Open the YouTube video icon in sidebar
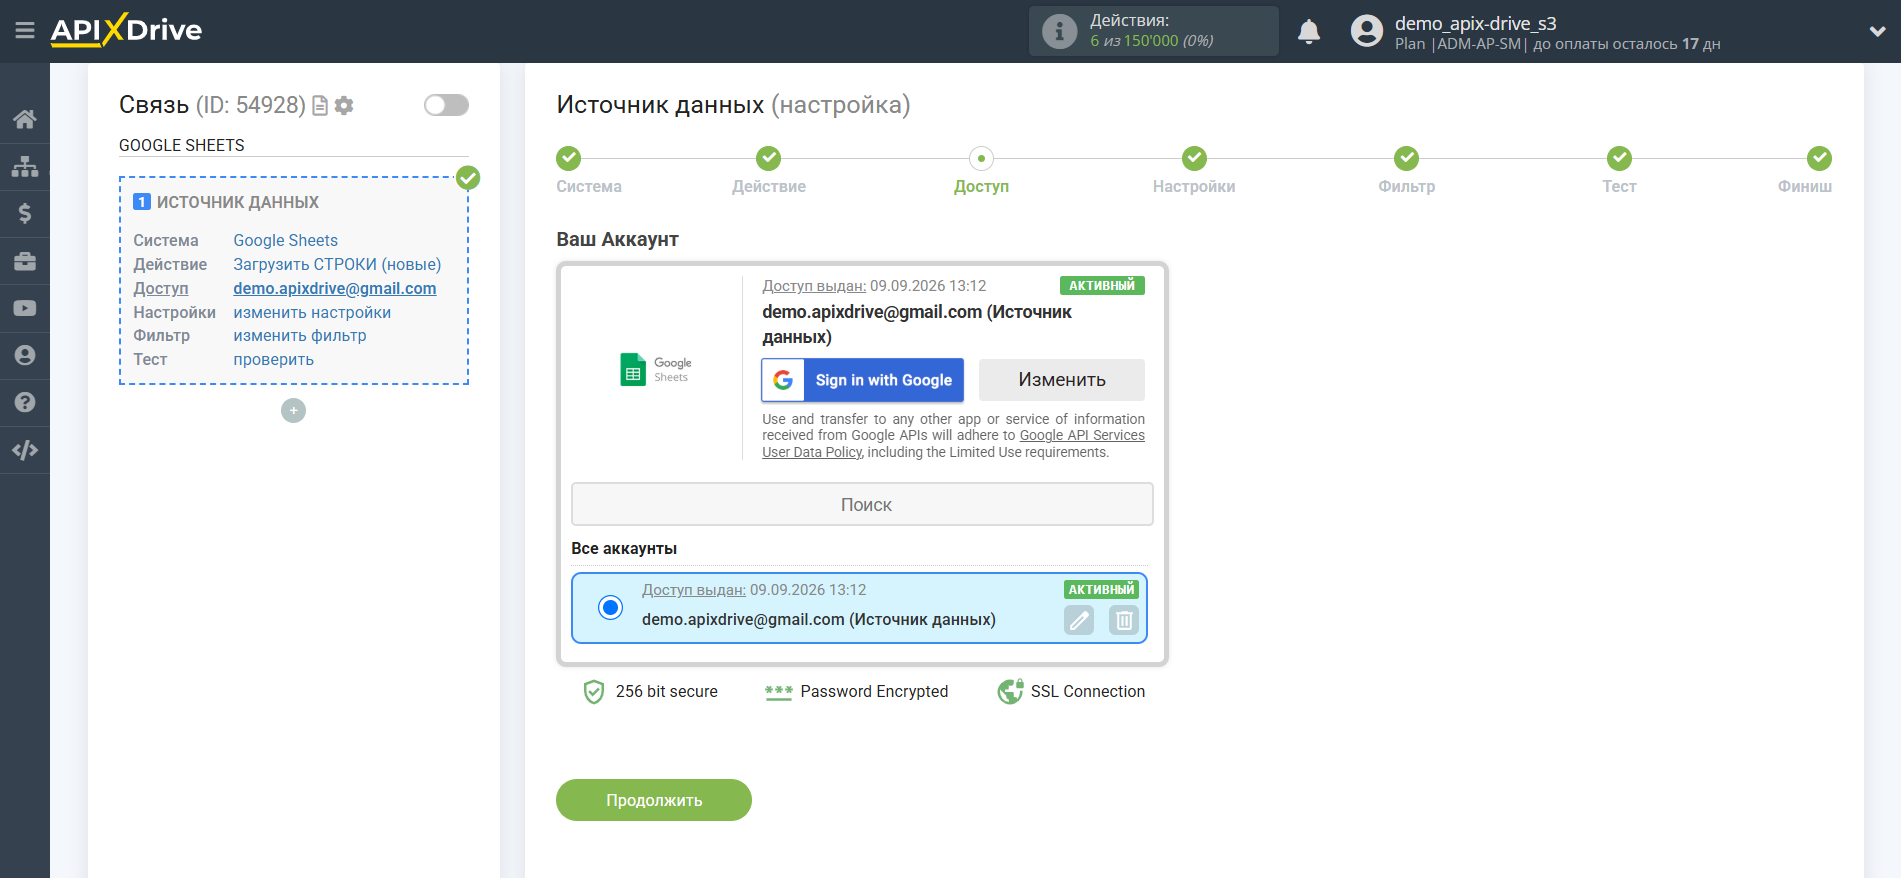 (25, 308)
